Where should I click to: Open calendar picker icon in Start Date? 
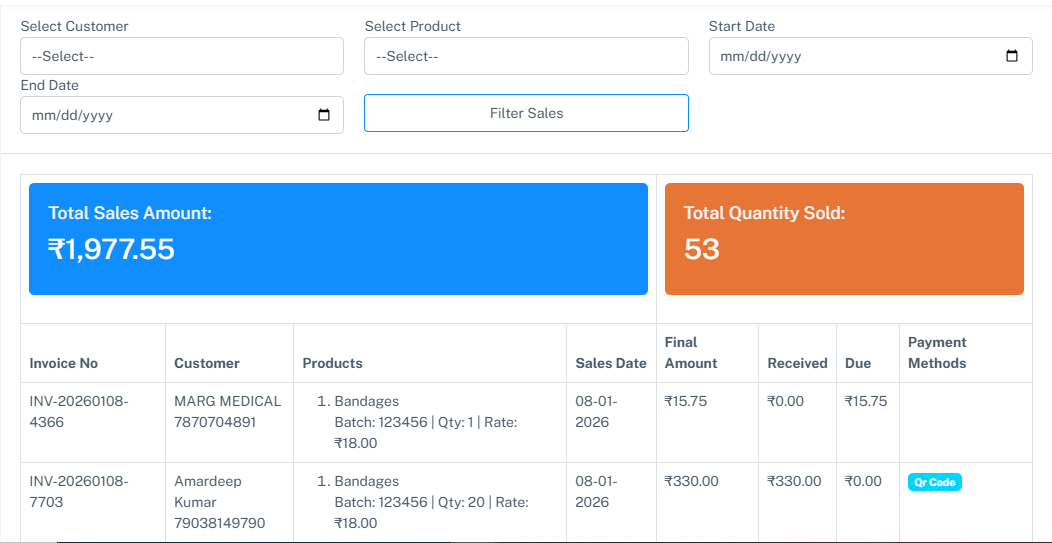(x=1011, y=56)
